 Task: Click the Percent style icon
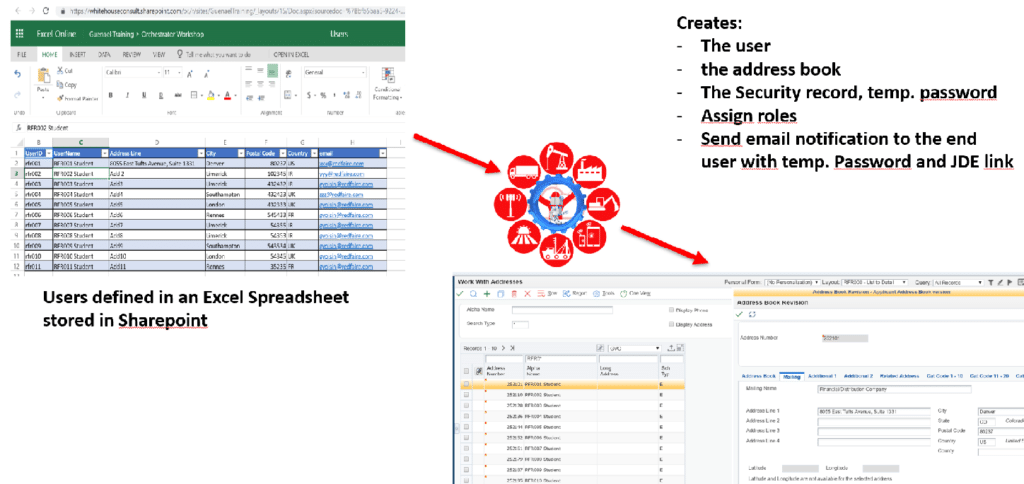click(x=322, y=95)
